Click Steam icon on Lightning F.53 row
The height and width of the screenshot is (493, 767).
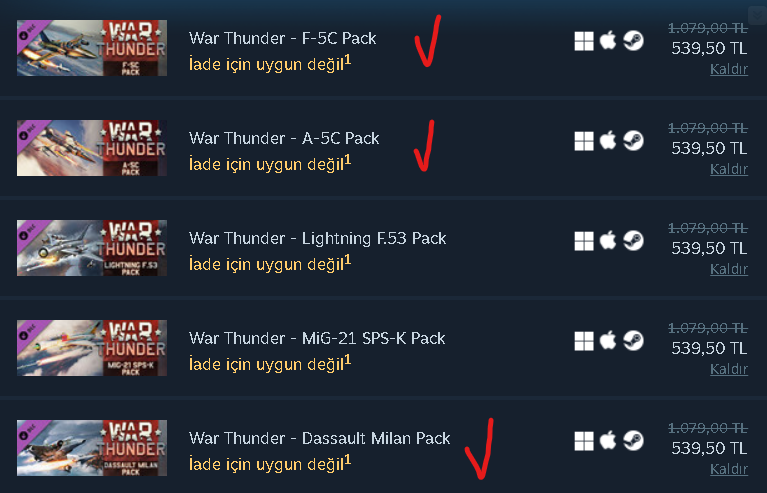(x=633, y=241)
